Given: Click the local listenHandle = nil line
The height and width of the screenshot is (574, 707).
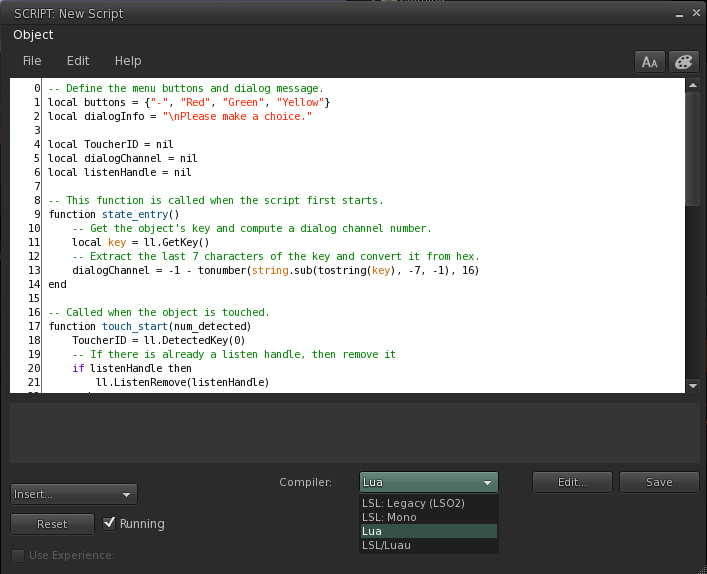Looking at the screenshot, I should click(120, 172).
